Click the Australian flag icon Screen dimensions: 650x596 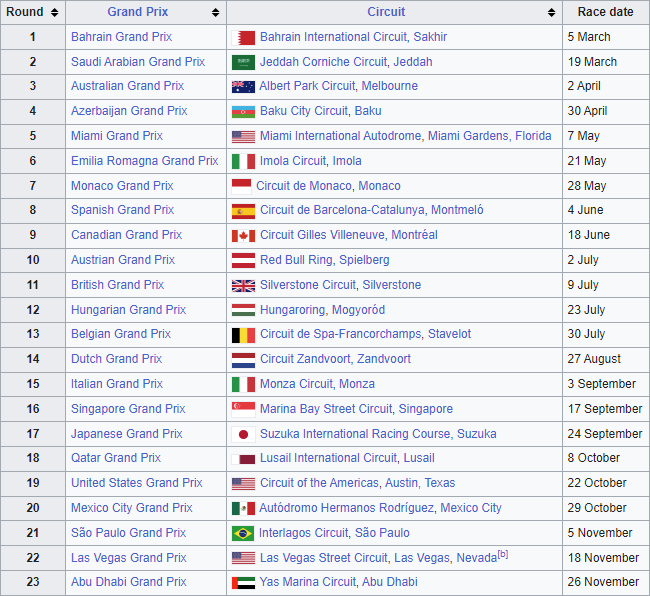[243, 87]
